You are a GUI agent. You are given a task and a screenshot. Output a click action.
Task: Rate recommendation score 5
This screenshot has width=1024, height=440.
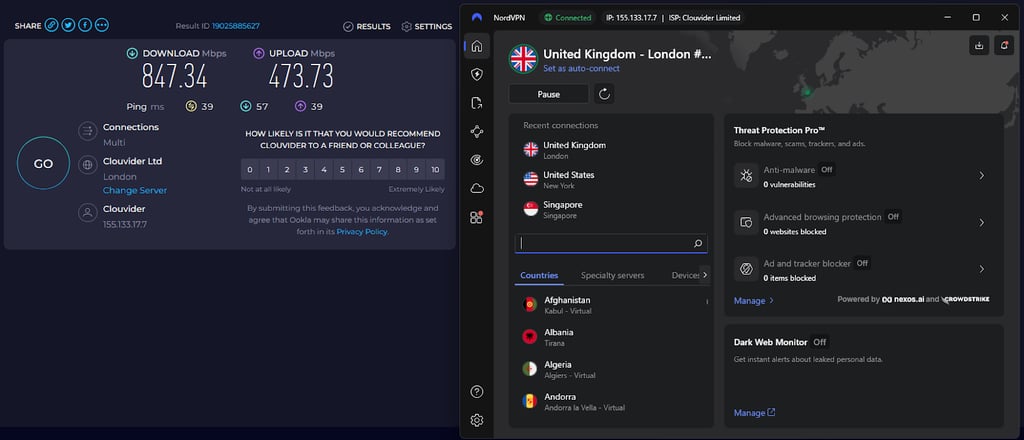(343, 170)
